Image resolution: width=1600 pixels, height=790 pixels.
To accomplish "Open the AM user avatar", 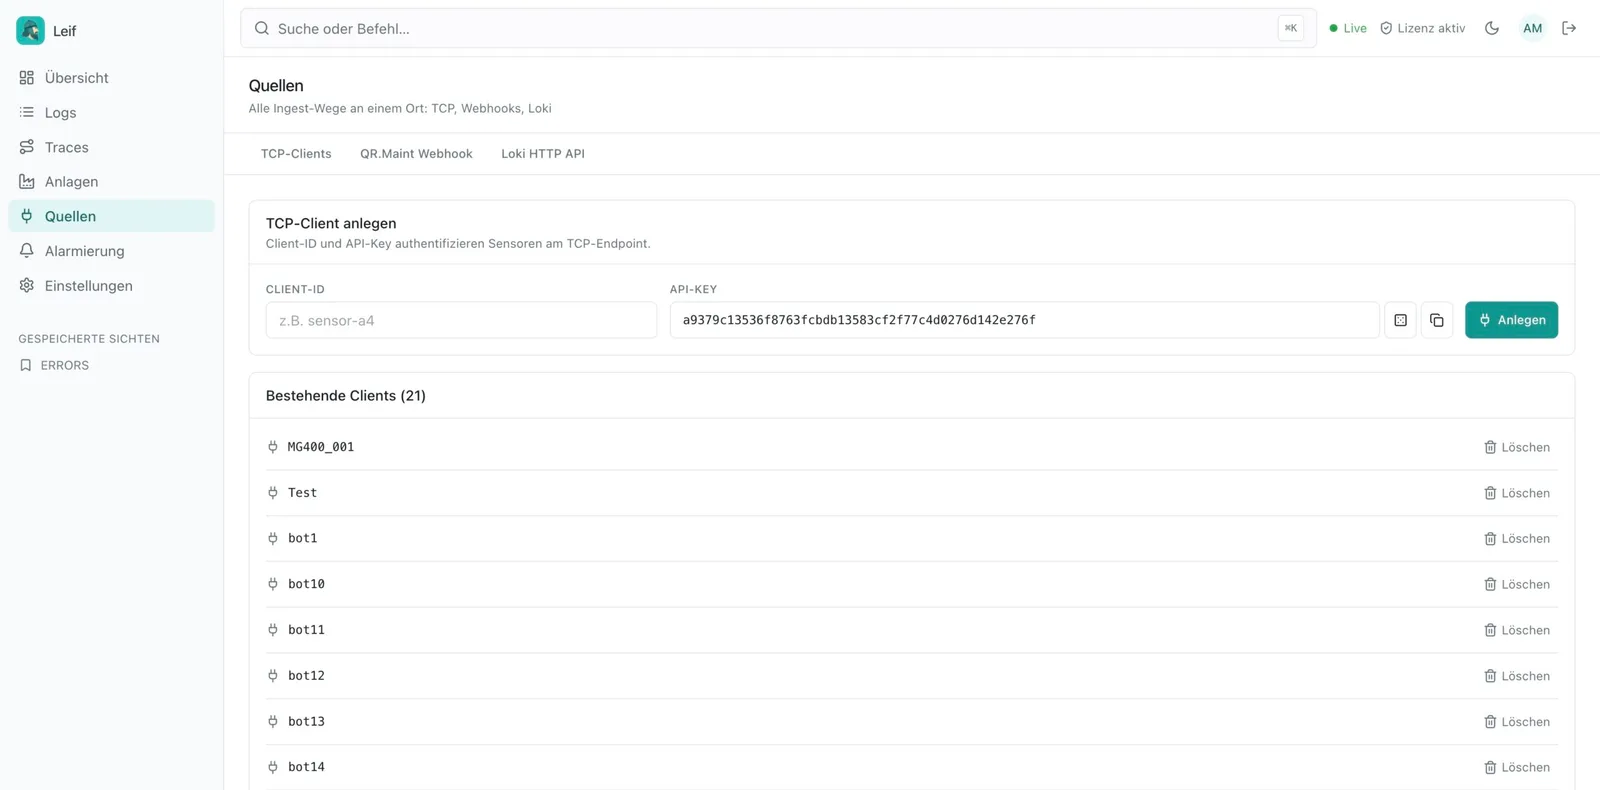I will pos(1532,28).
